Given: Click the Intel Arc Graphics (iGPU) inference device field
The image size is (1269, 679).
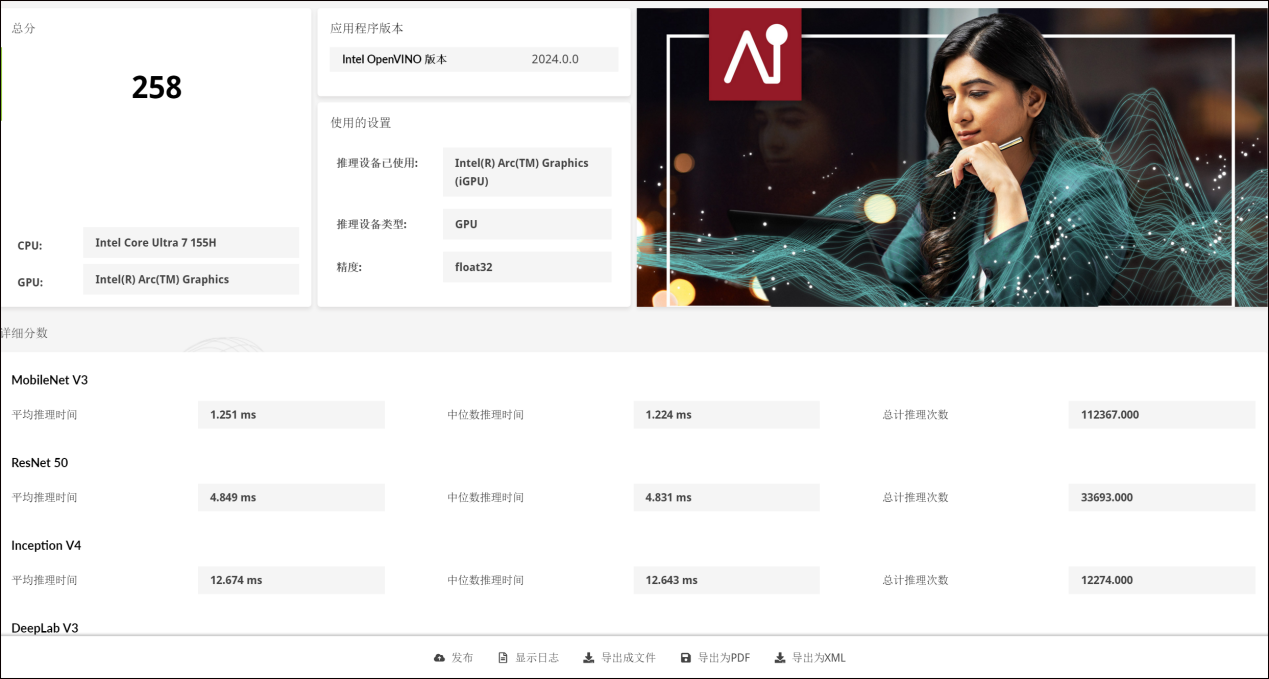Looking at the screenshot, I should [x=526, y=172].
